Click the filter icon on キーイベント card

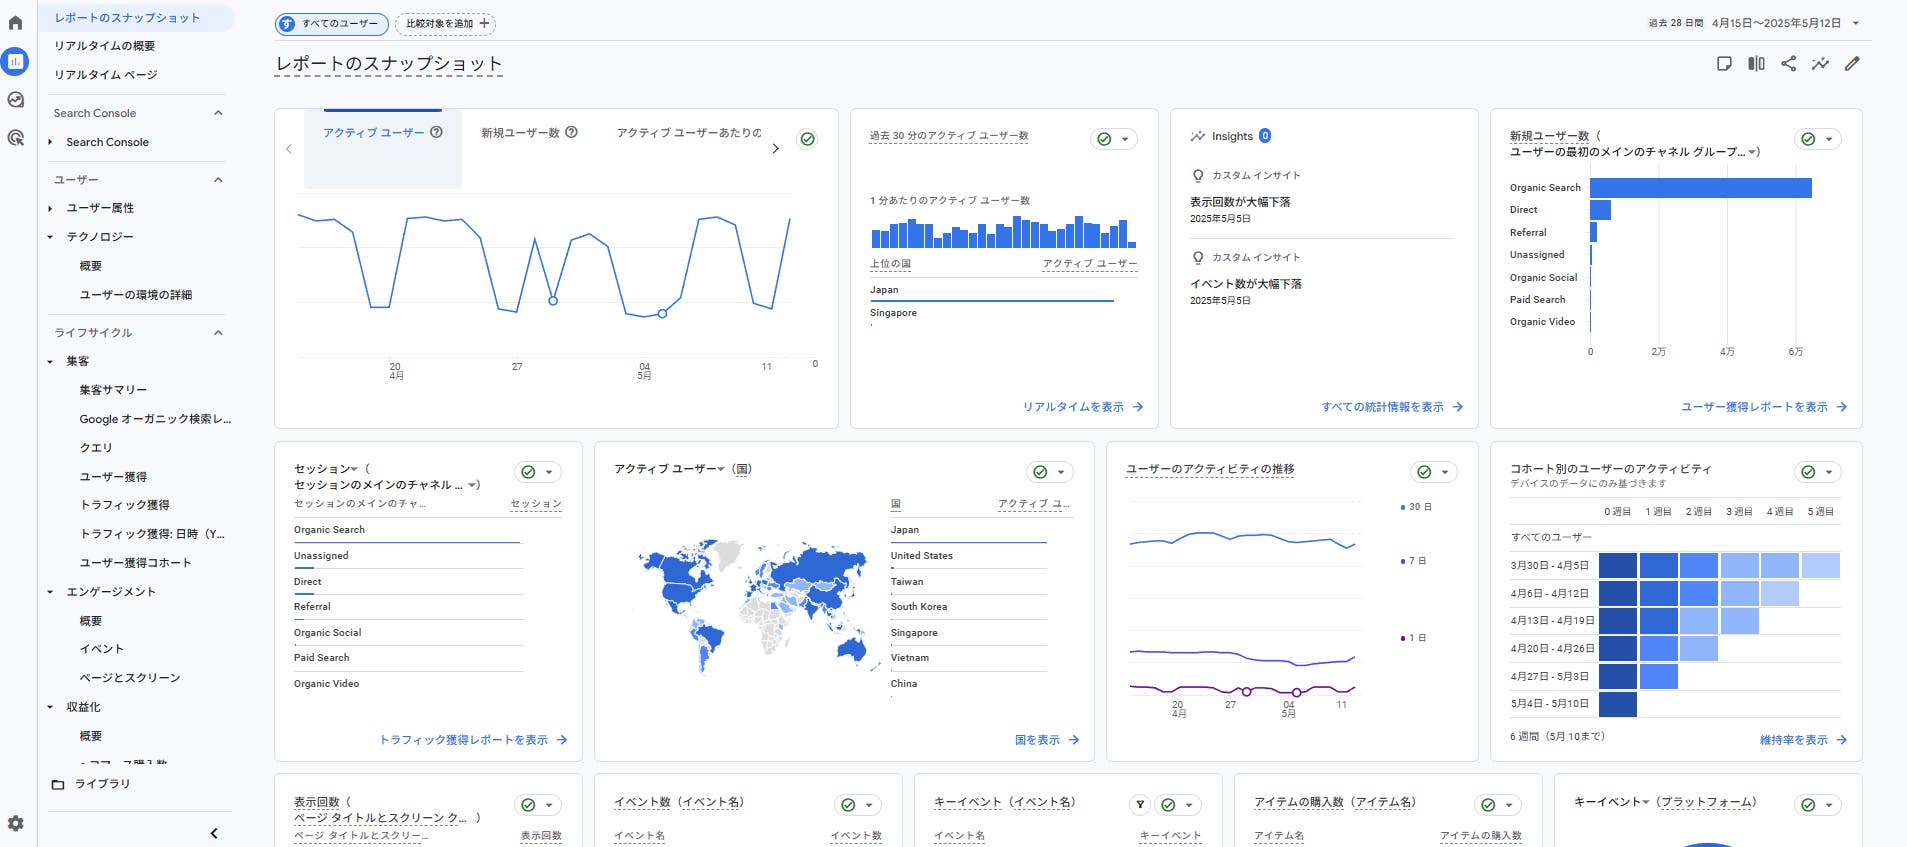click(1140, 805)
